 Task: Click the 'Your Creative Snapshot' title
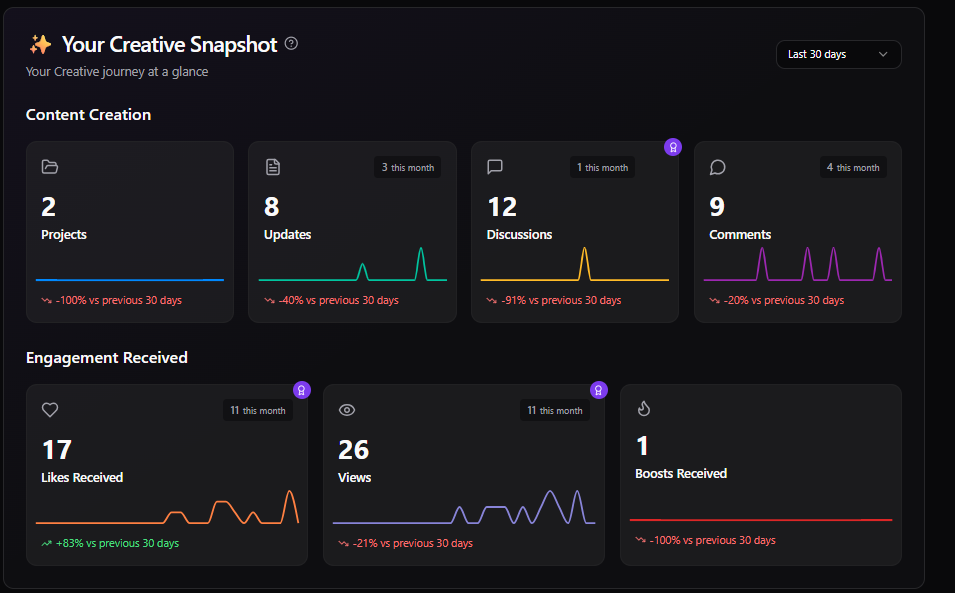(169, 44)
